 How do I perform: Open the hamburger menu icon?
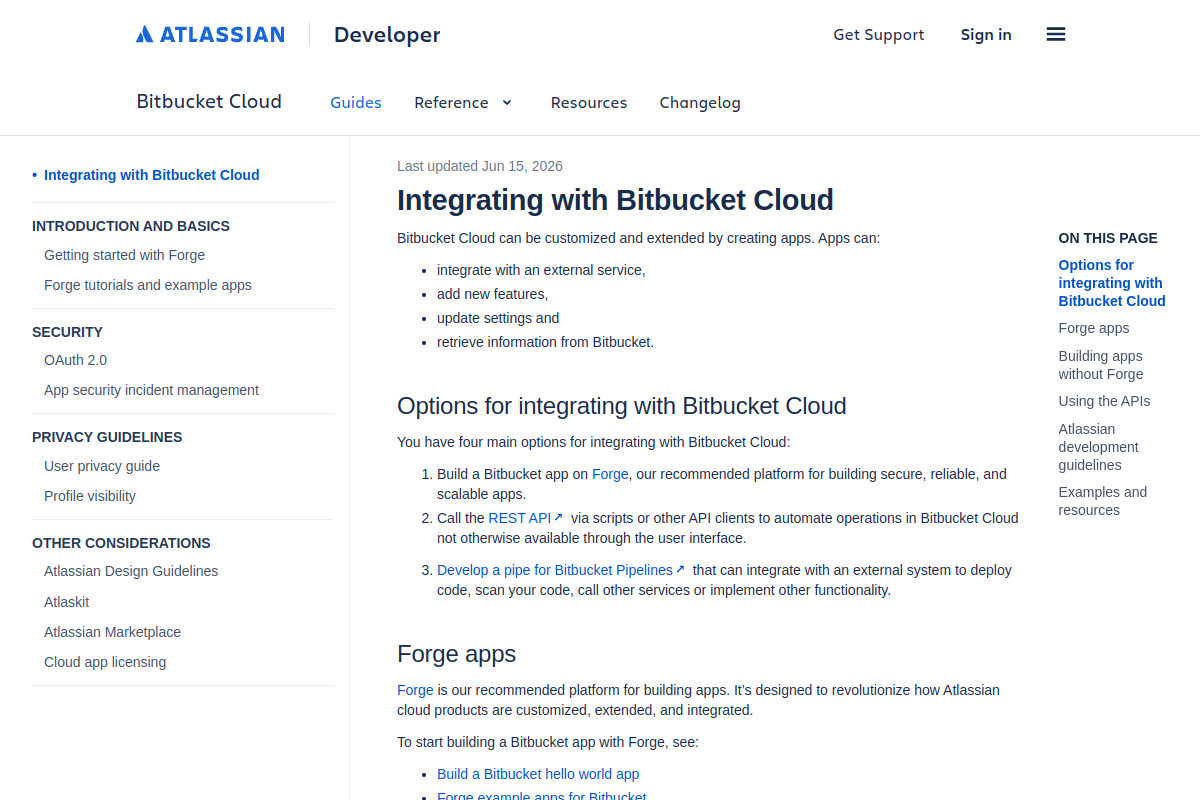coord(1056,34)
